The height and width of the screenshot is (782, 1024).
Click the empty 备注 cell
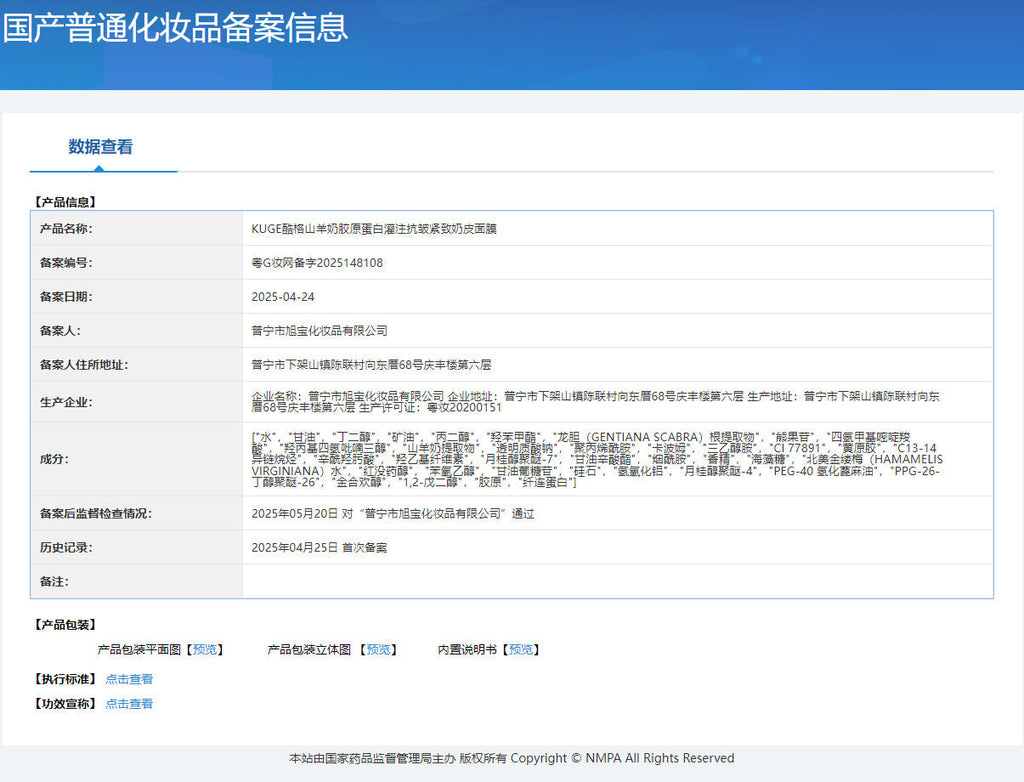[617, 581]
